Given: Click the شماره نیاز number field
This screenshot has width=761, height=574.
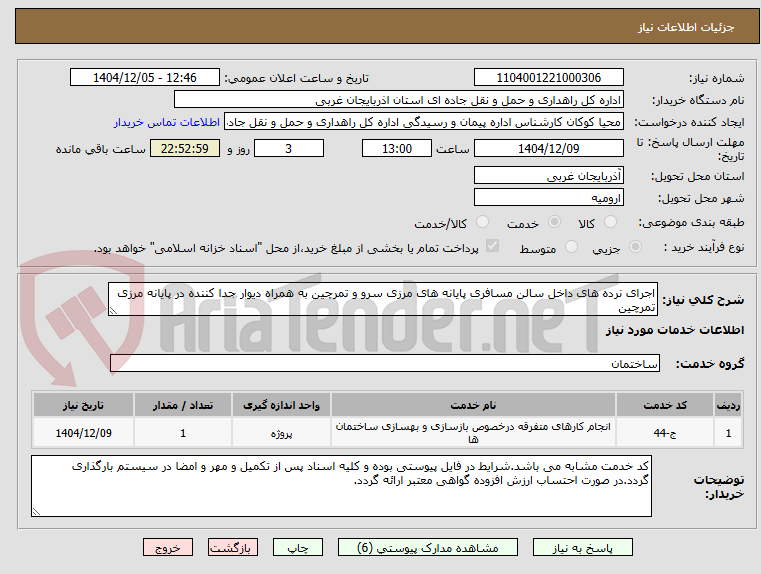Looking at the screenshot, I should click(x=548, y=77).
